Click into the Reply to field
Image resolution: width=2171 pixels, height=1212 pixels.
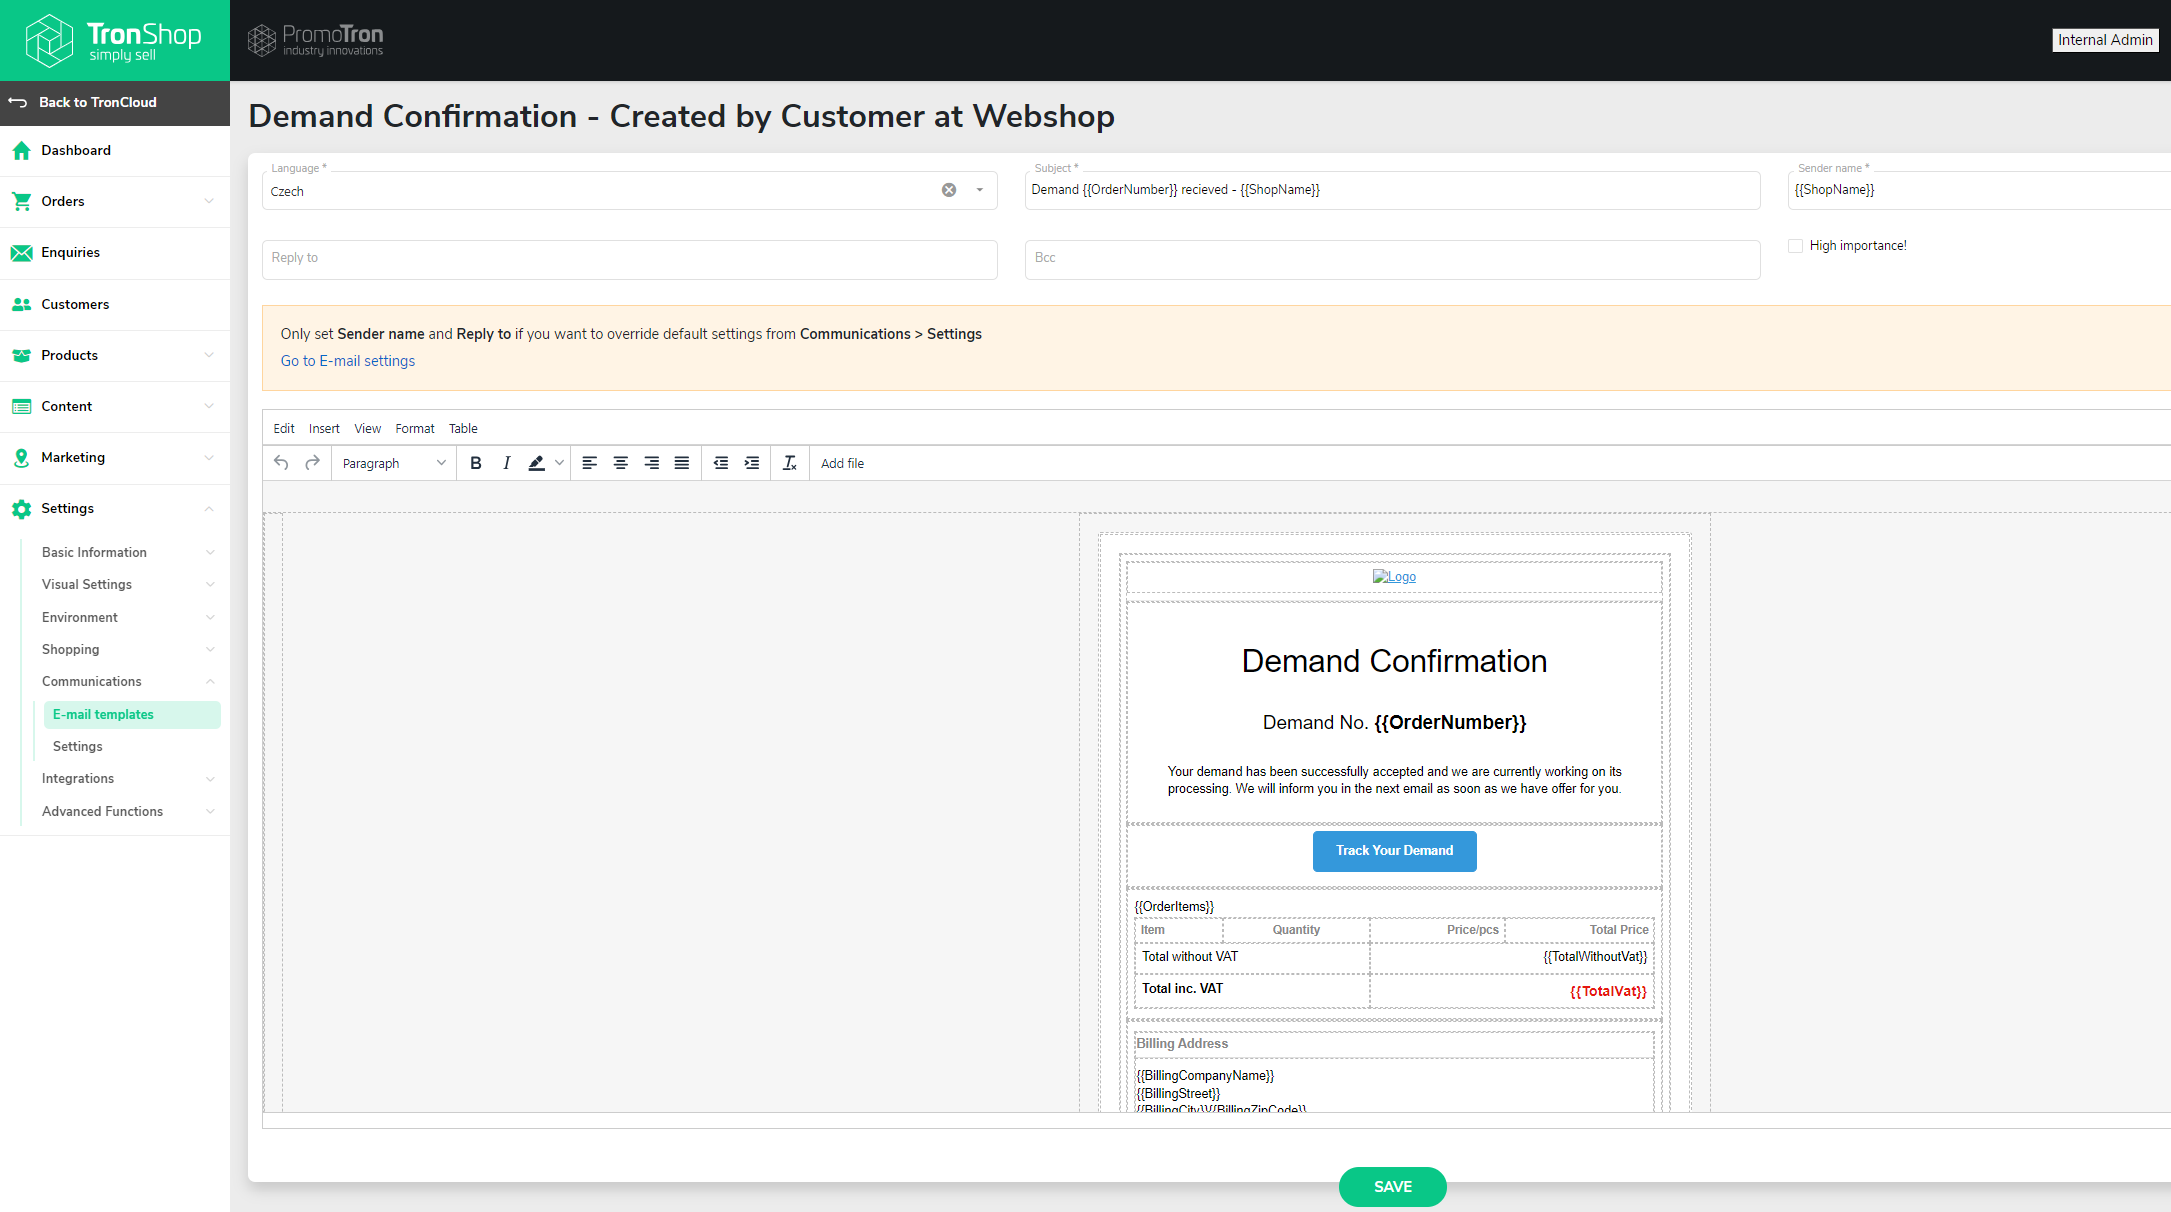[630, 259]
